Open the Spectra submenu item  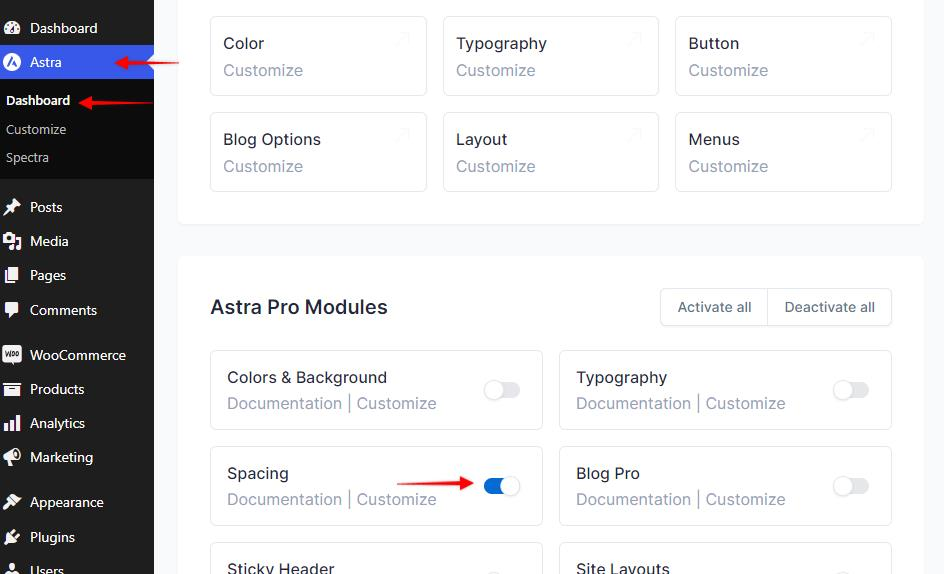[27, 157]
